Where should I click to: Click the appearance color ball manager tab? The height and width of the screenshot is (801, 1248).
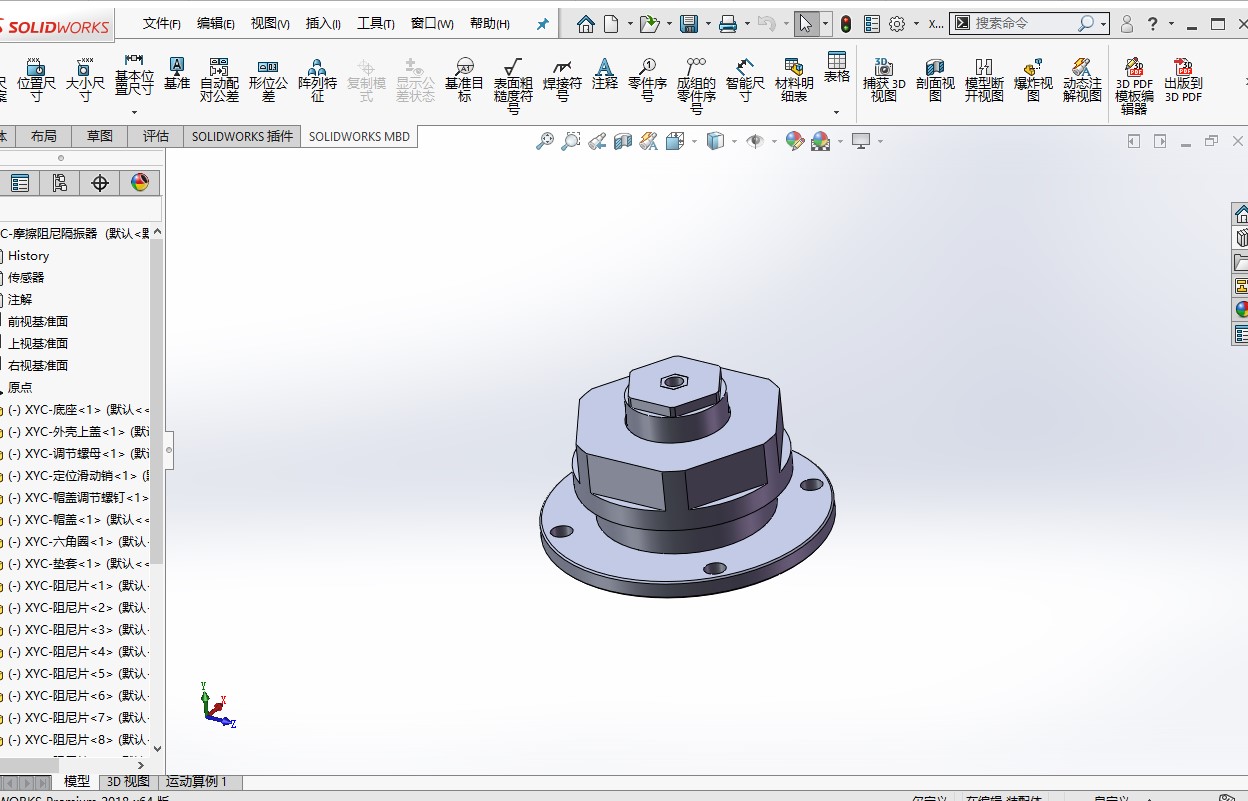(139, 183)
